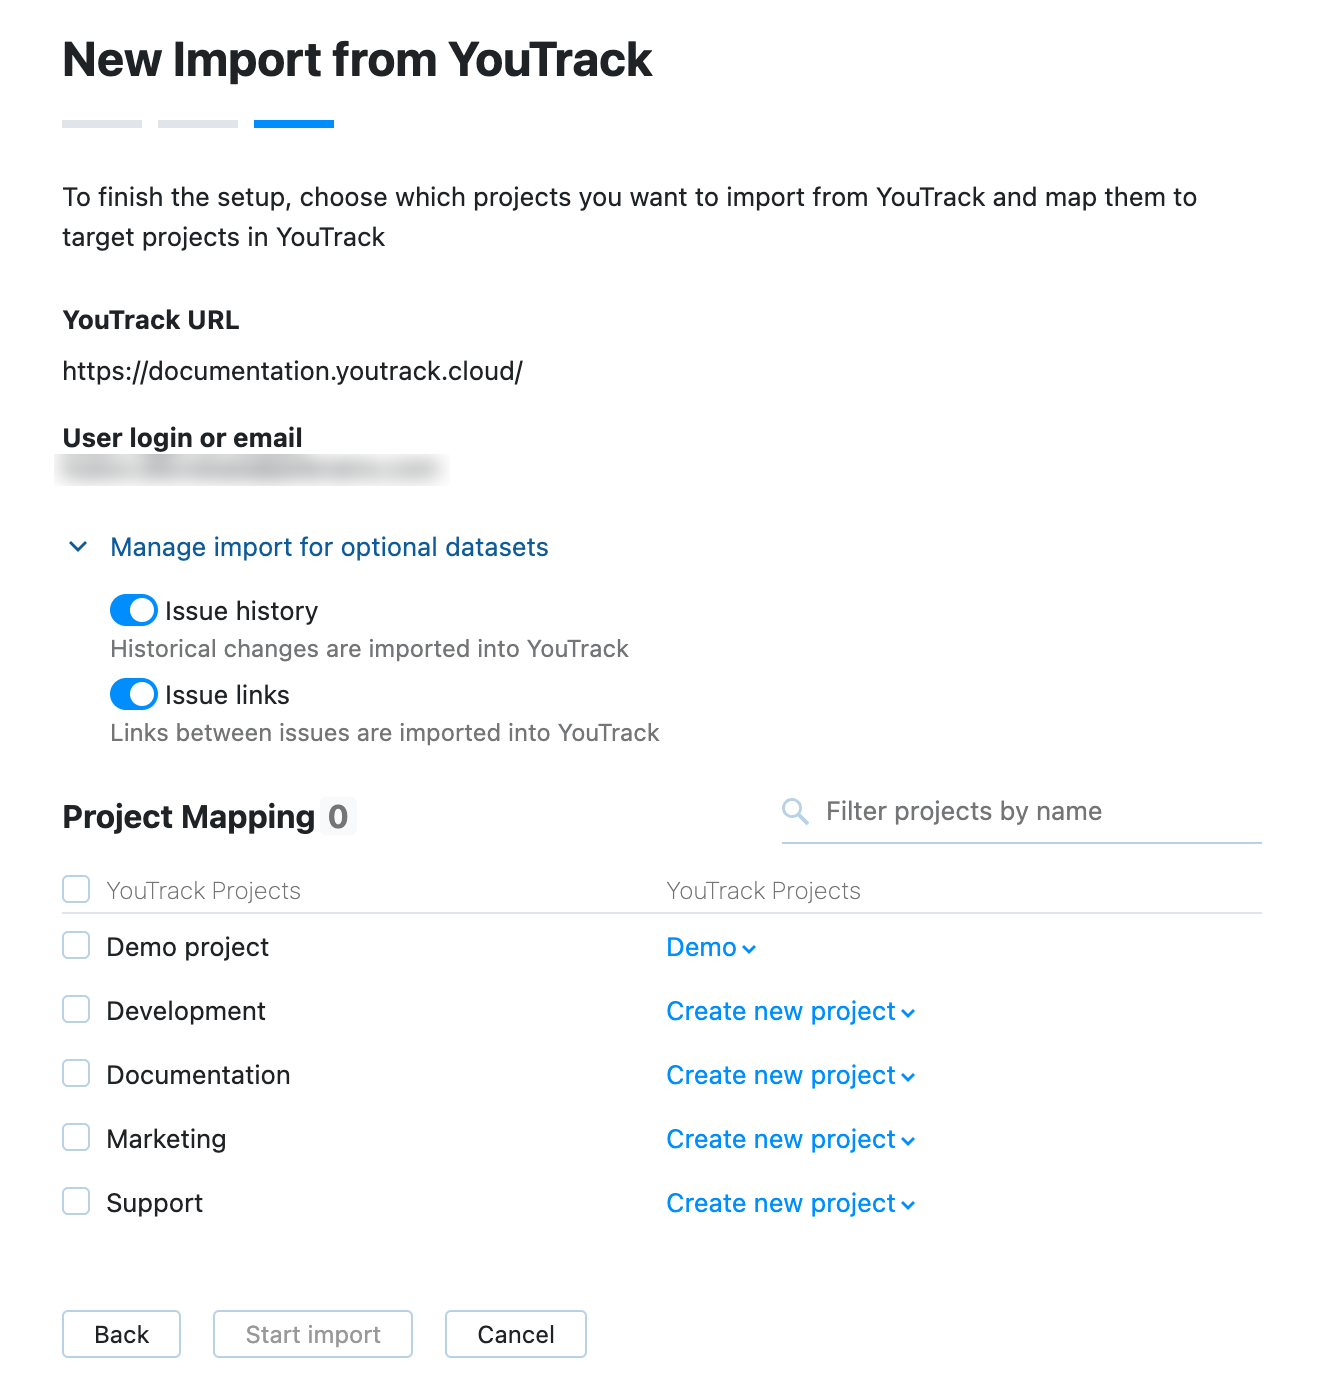Check the Marketing project checkbox
Viewport: 1324px width, 1388px height.
pyautogui.click(x=75, y=1137)
